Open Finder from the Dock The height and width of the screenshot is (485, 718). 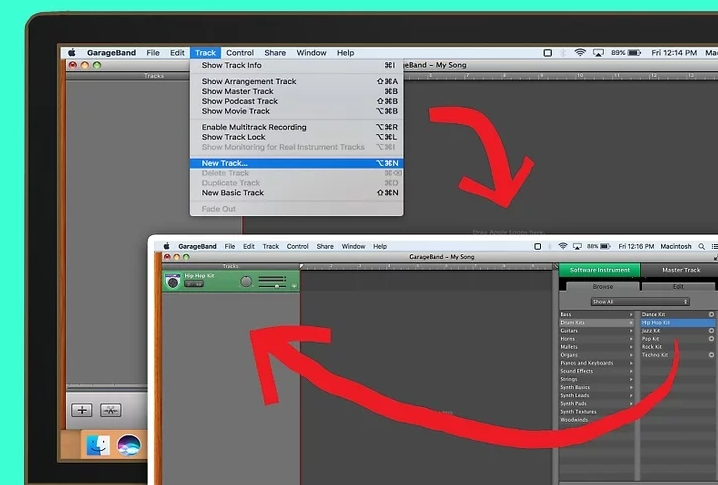point(98,445)
